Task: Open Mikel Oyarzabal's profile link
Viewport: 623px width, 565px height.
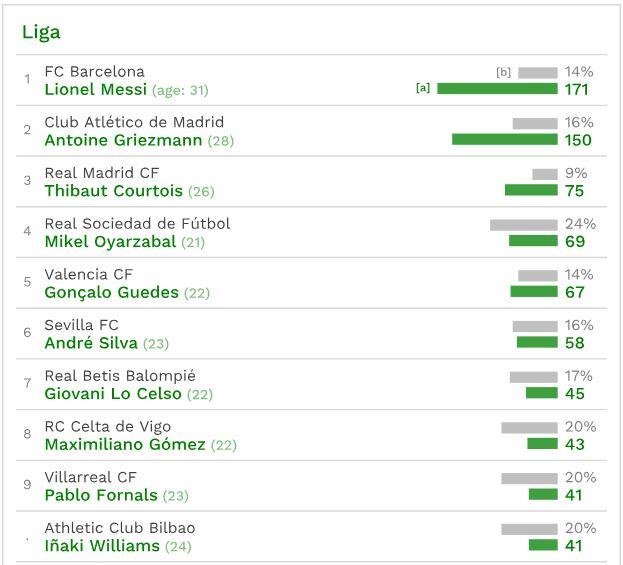Action: [x=110, y=242]
